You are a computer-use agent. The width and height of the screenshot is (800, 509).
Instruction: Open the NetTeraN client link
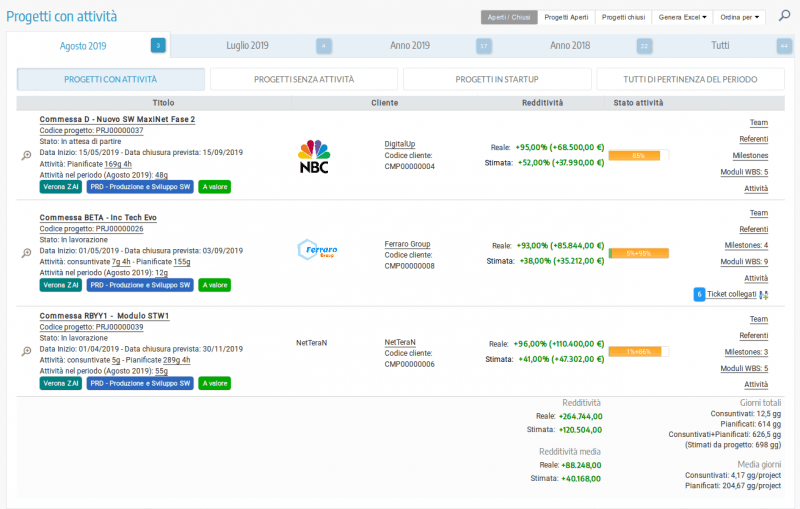coord(400,342)
